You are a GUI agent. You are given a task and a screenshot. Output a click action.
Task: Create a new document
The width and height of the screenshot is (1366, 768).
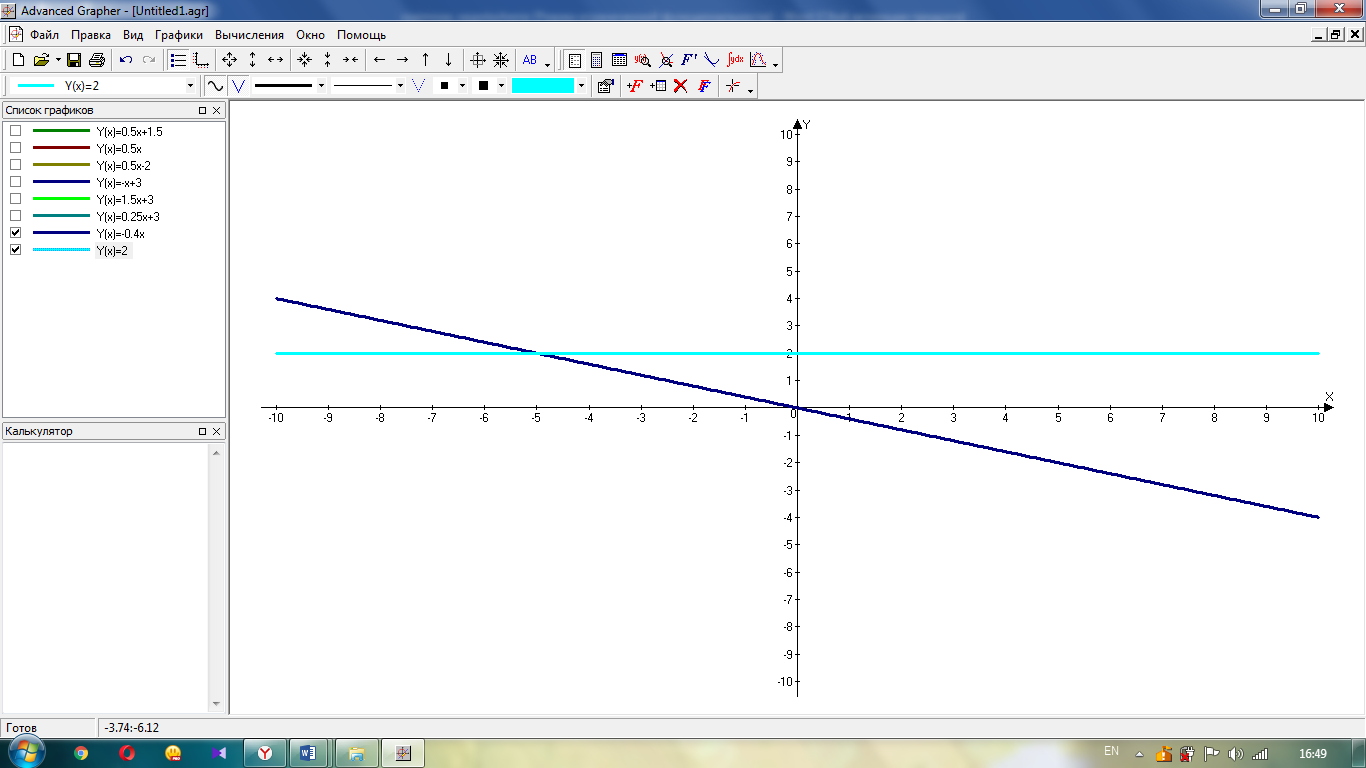18,60
